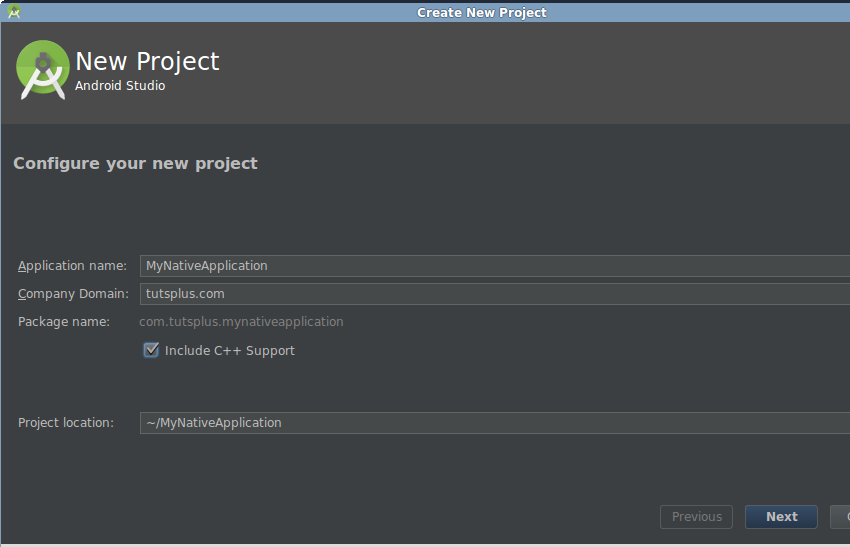Click the disabled Previous button
Viewport: 850px width, 547px height.
tap(697, 517)
